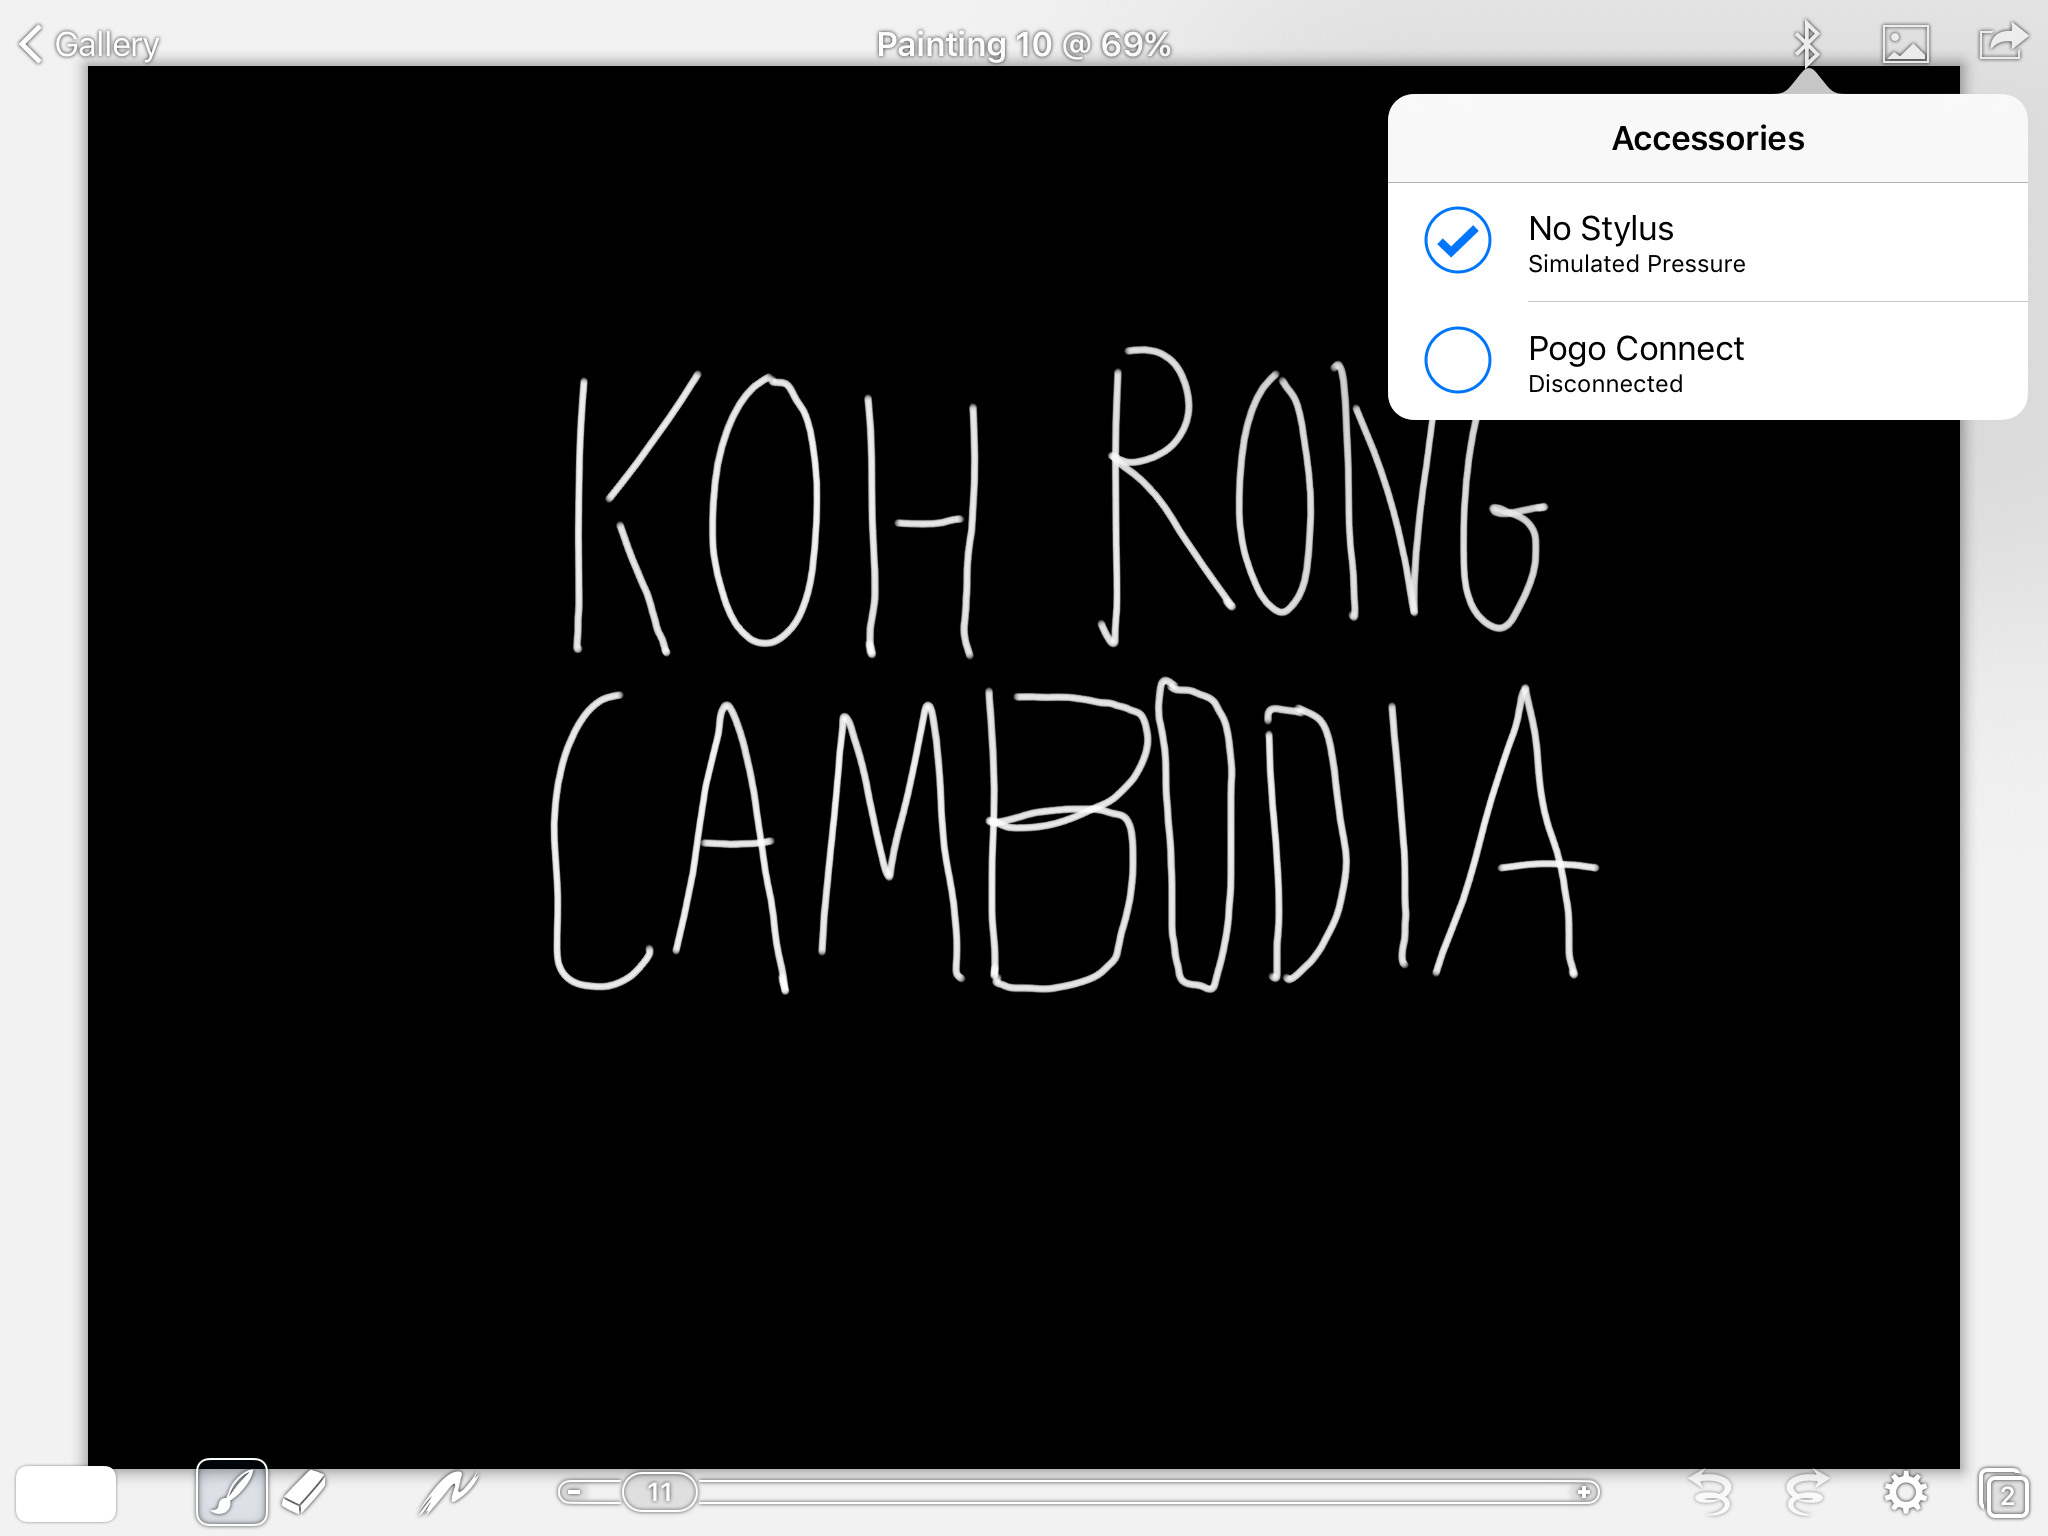Click brush size slider handle showing 11
2048x1536 pixels.
point(659,1492)
